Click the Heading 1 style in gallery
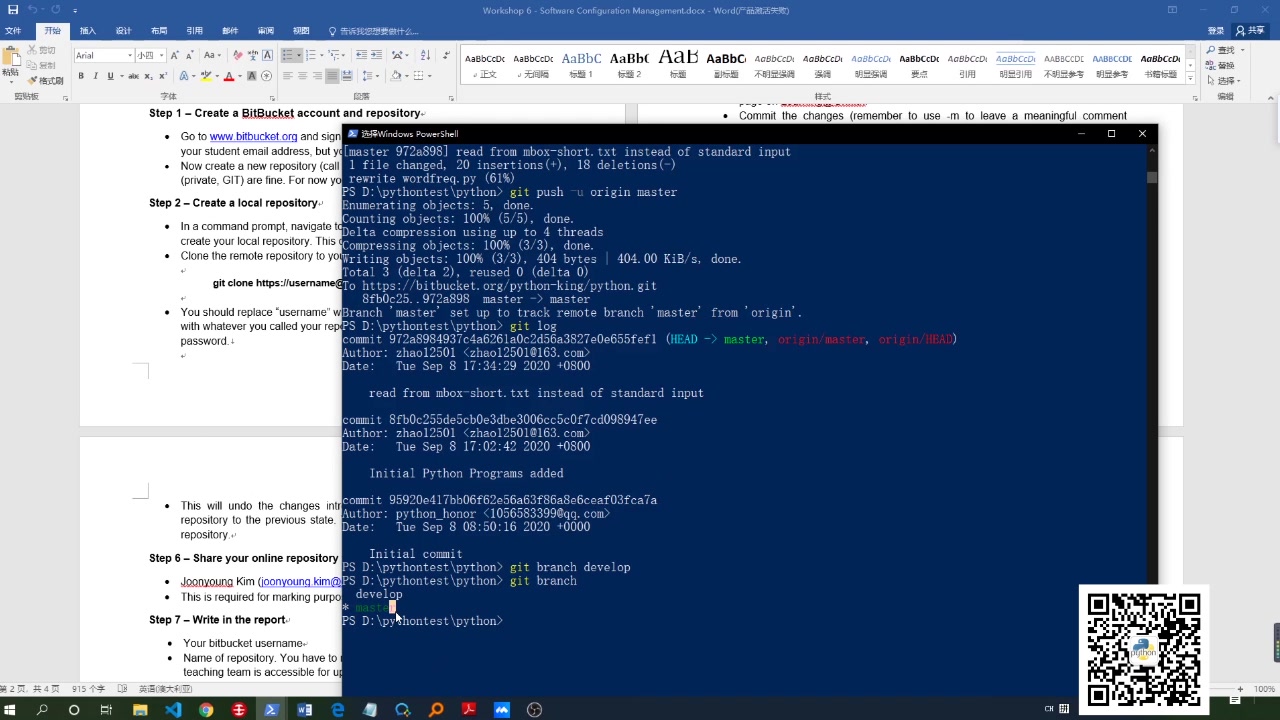Viewport: 1280px width, 720px height. click(x=581, y=65)
